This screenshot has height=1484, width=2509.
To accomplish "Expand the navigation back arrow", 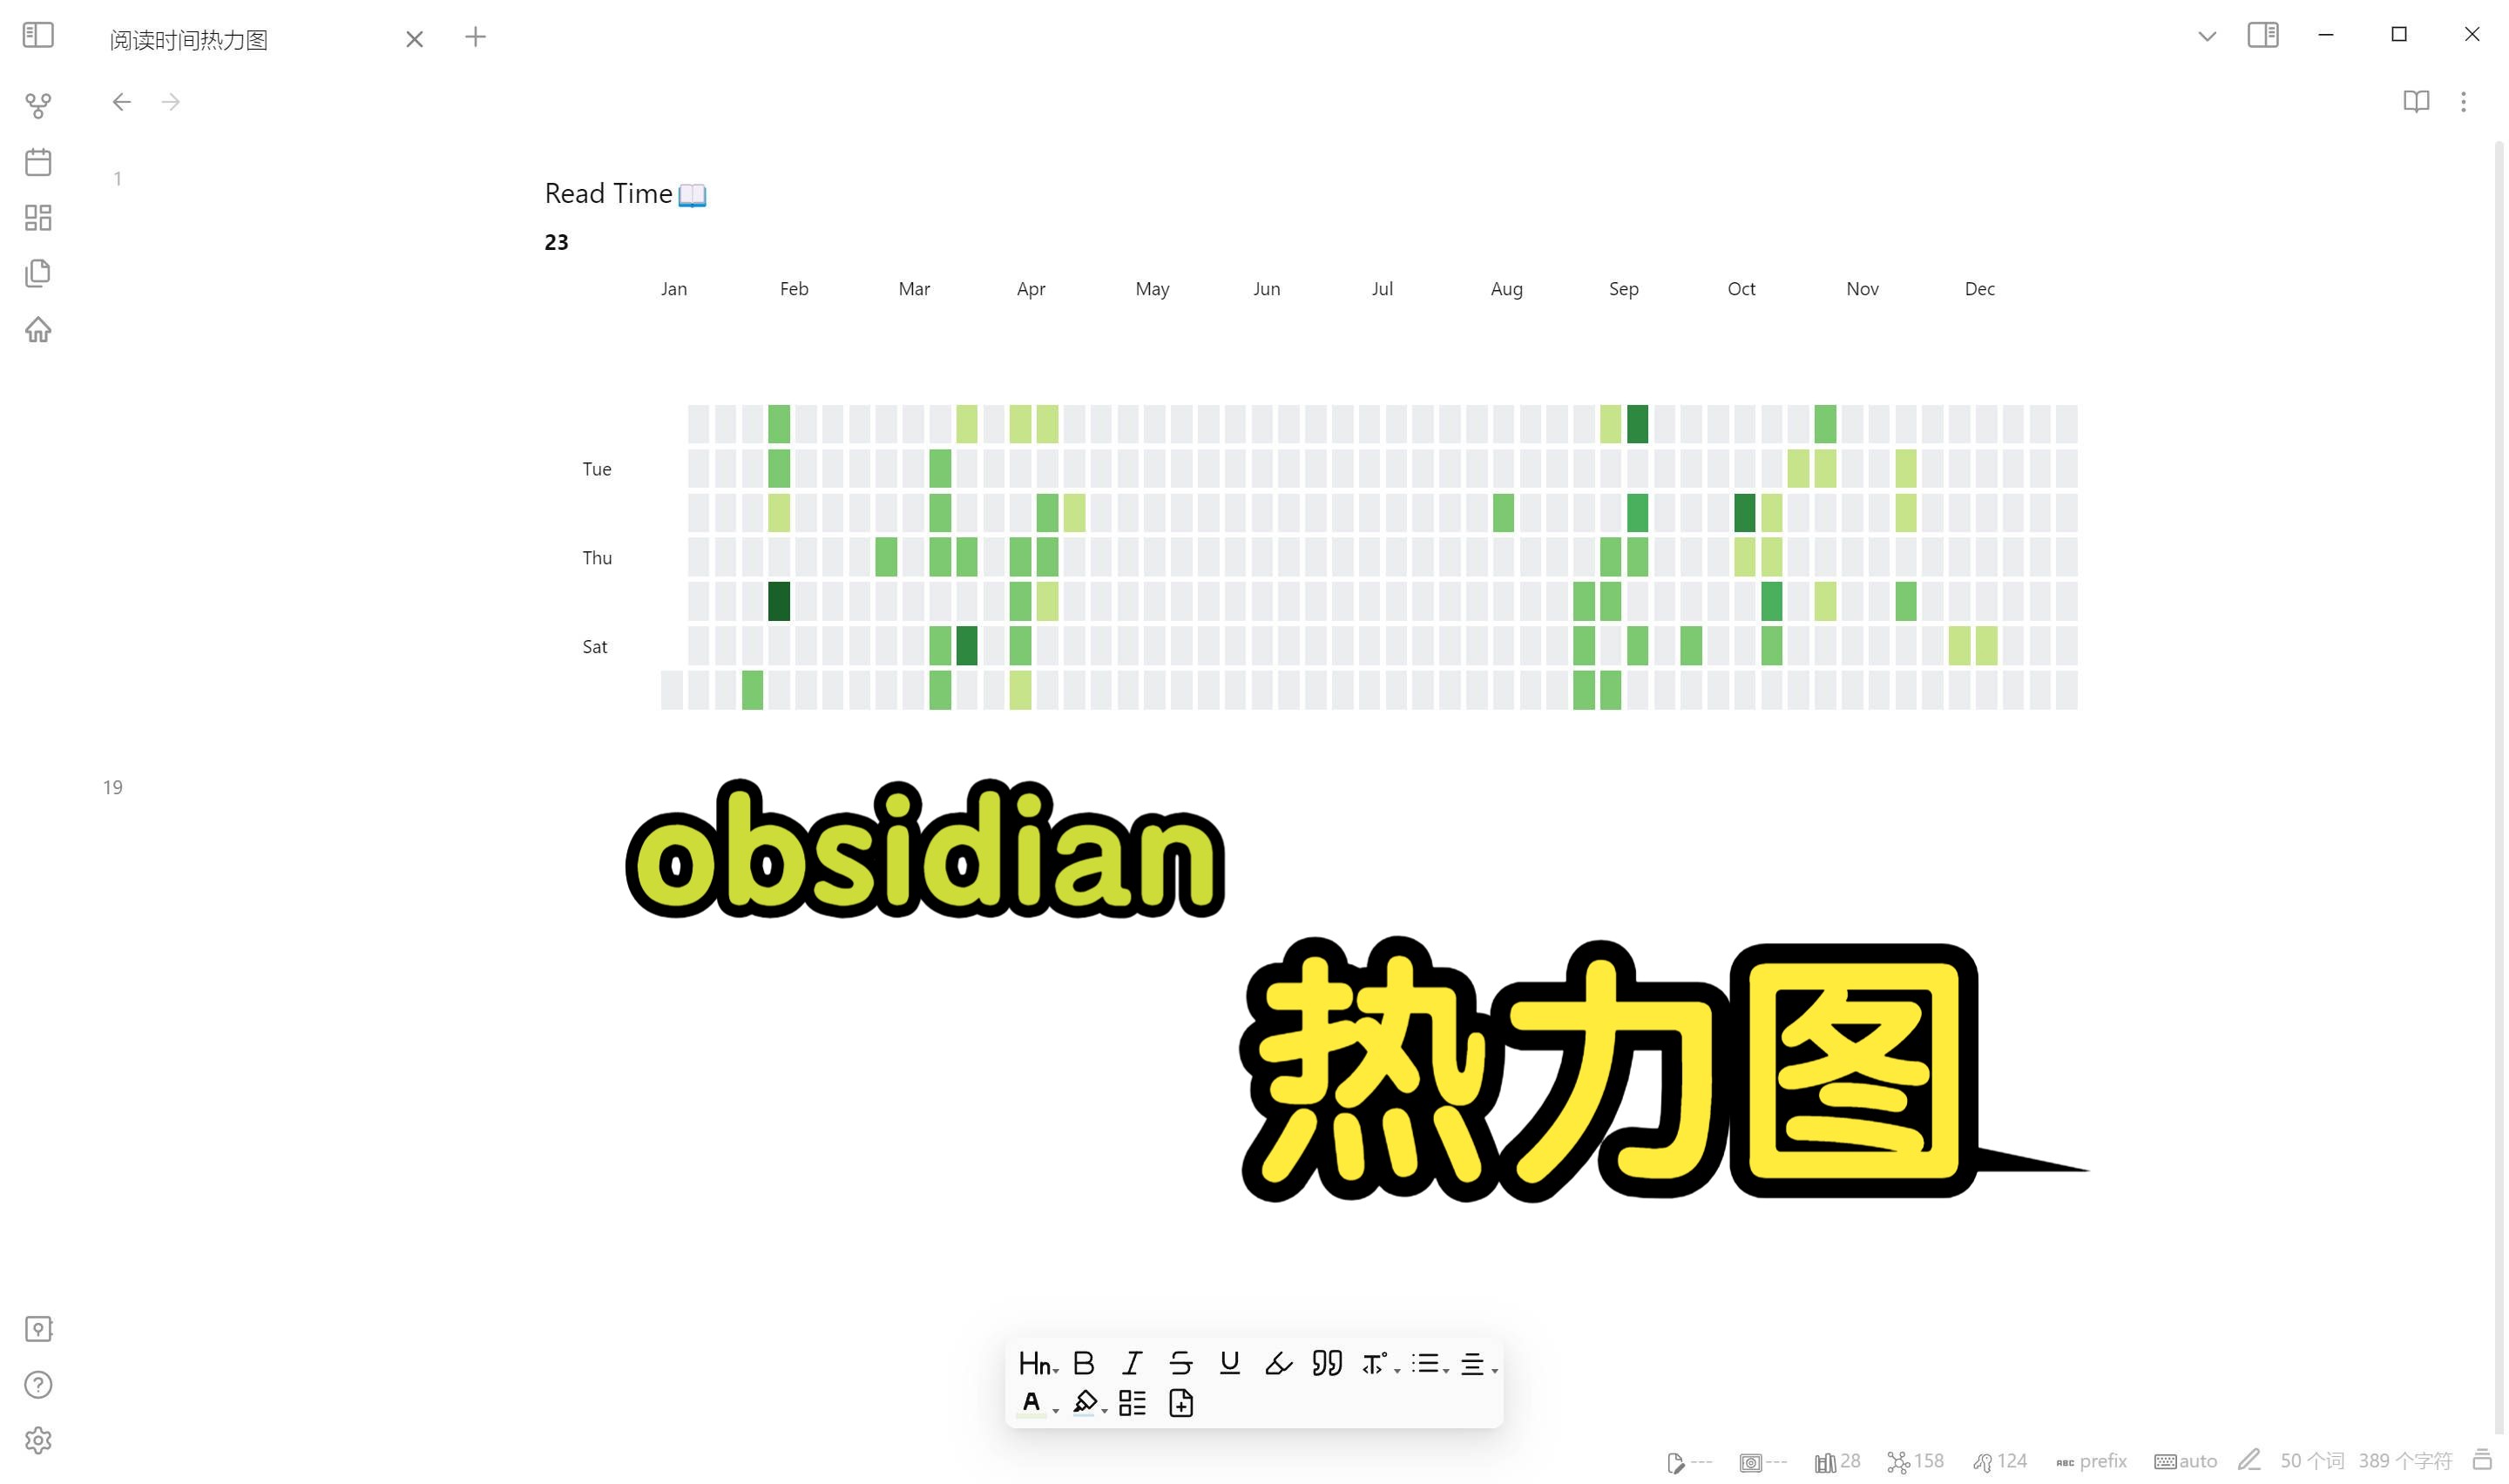I will pyautogui.click(x=120, y=101).
